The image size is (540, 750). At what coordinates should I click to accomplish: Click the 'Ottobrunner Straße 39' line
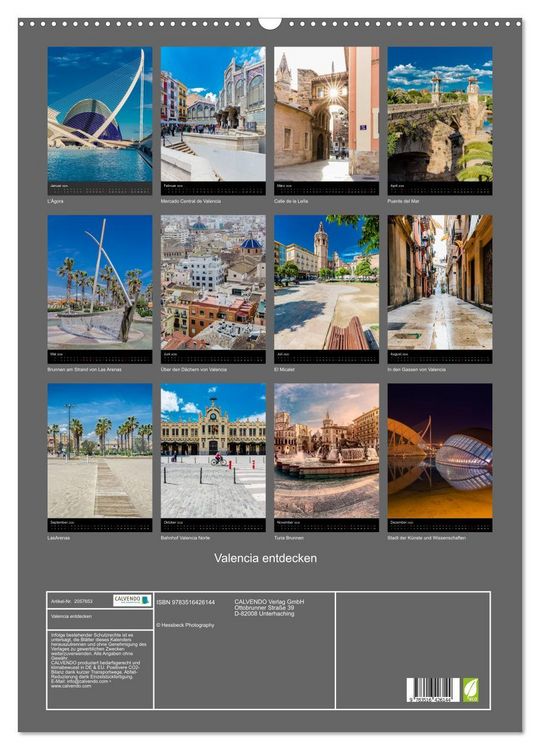click(264, 607)
